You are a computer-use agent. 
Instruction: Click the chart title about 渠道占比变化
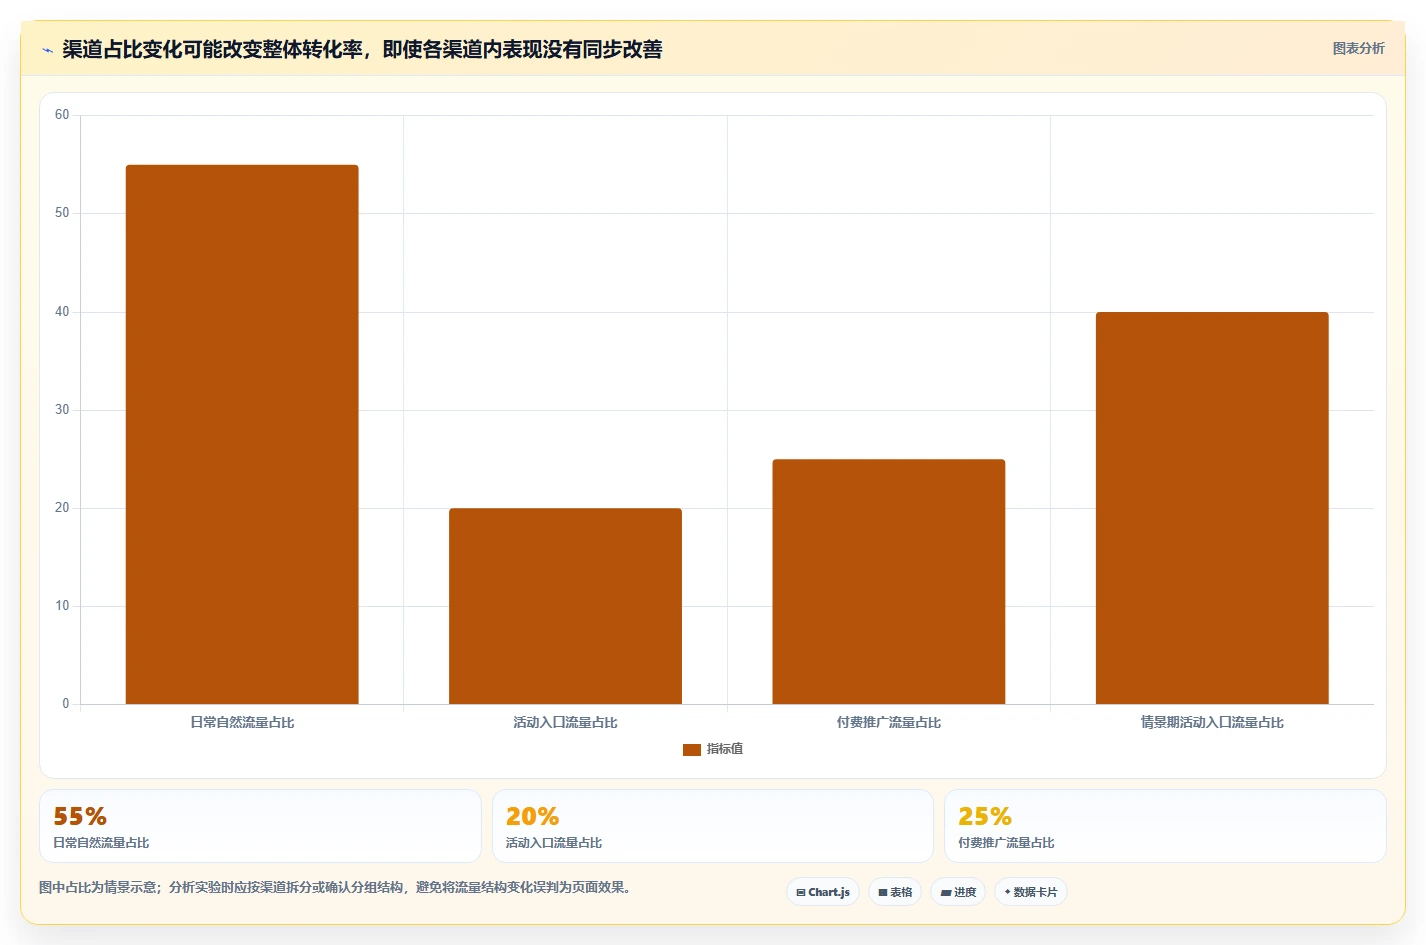[x=362, y=49]
